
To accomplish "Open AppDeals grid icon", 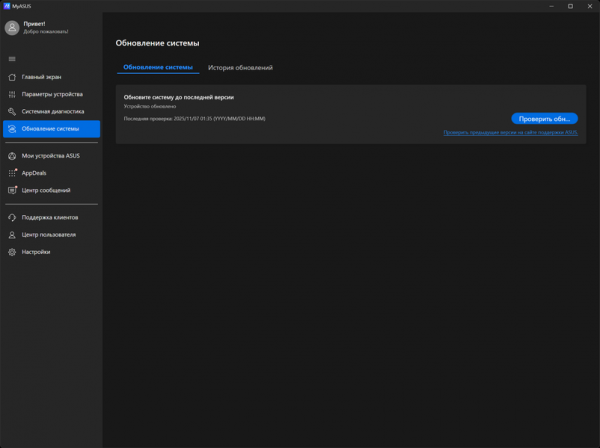I will click(x=12, y=173).
